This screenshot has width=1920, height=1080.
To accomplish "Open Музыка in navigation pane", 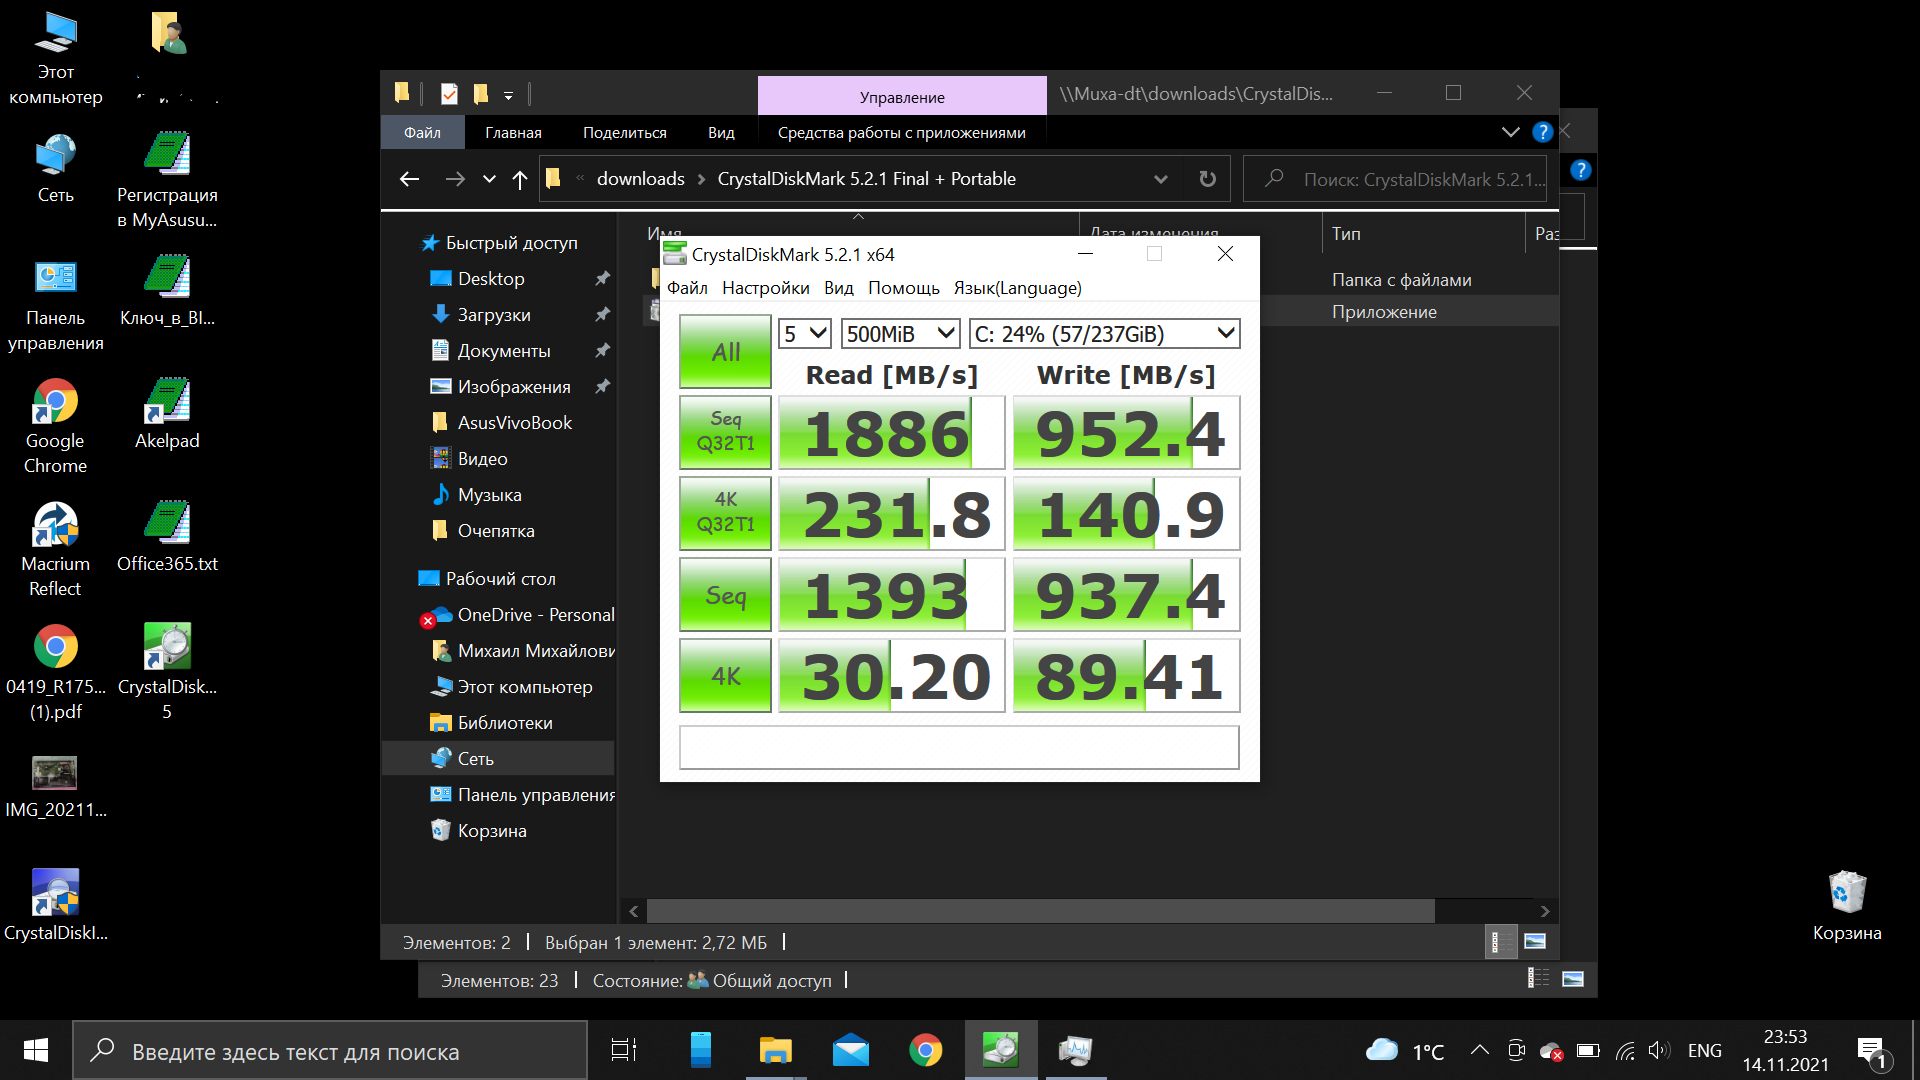I will pos(489,495).
